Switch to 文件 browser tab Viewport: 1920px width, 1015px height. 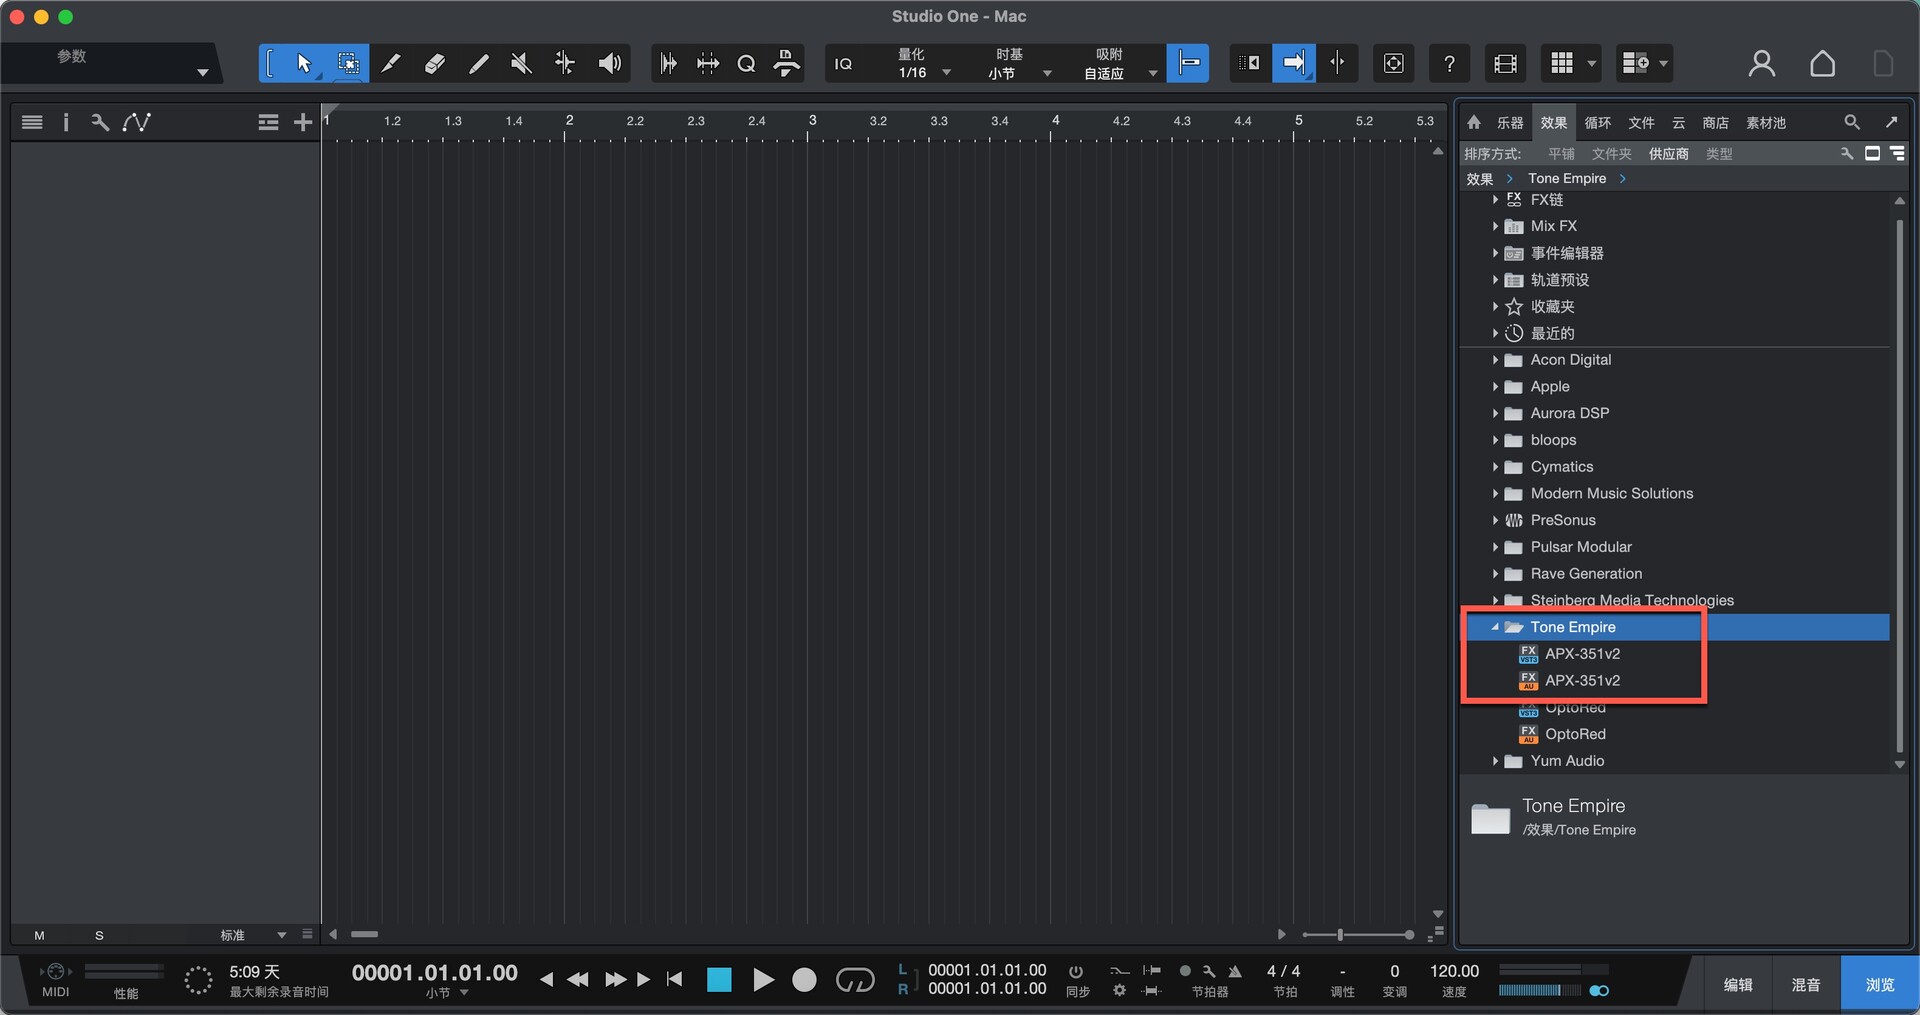[x=1641, y=123]
